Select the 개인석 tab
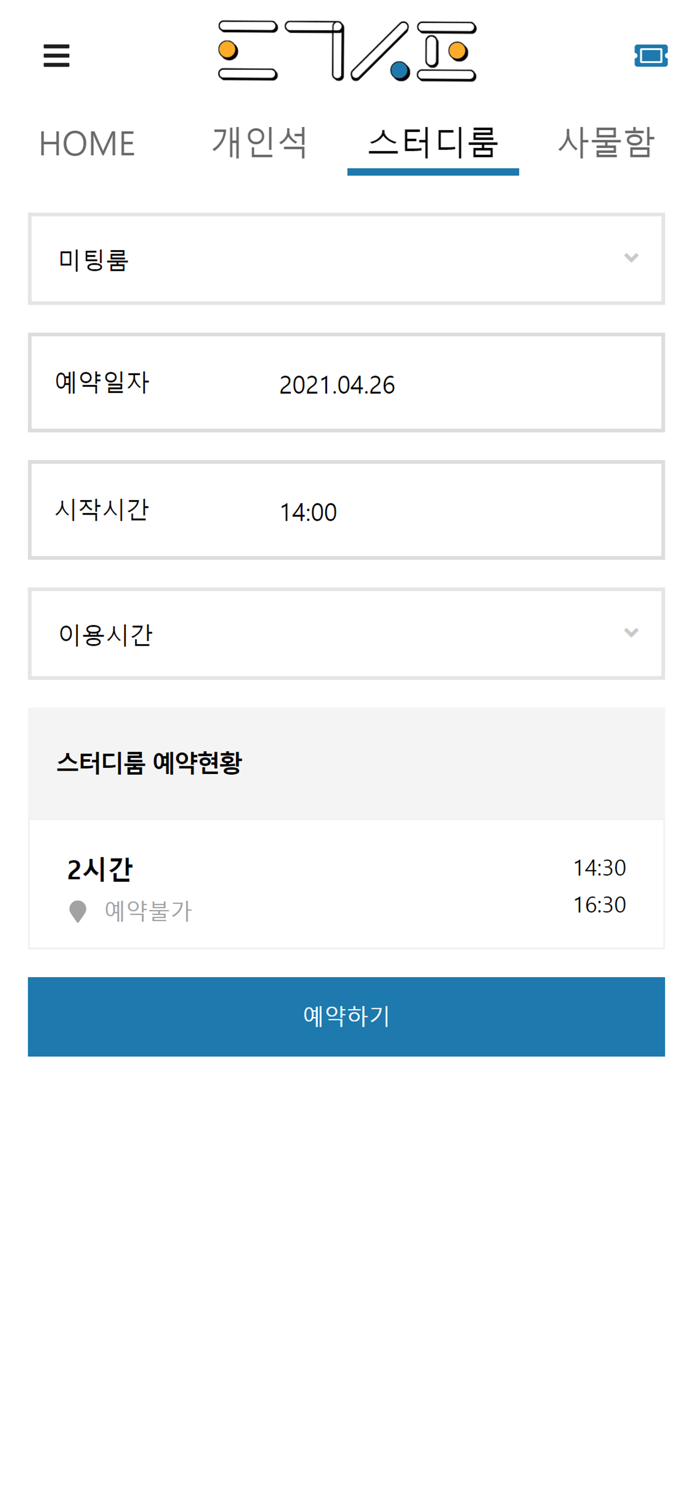Viewport: 693px width, 1500px height. click(x=259, y=141)
